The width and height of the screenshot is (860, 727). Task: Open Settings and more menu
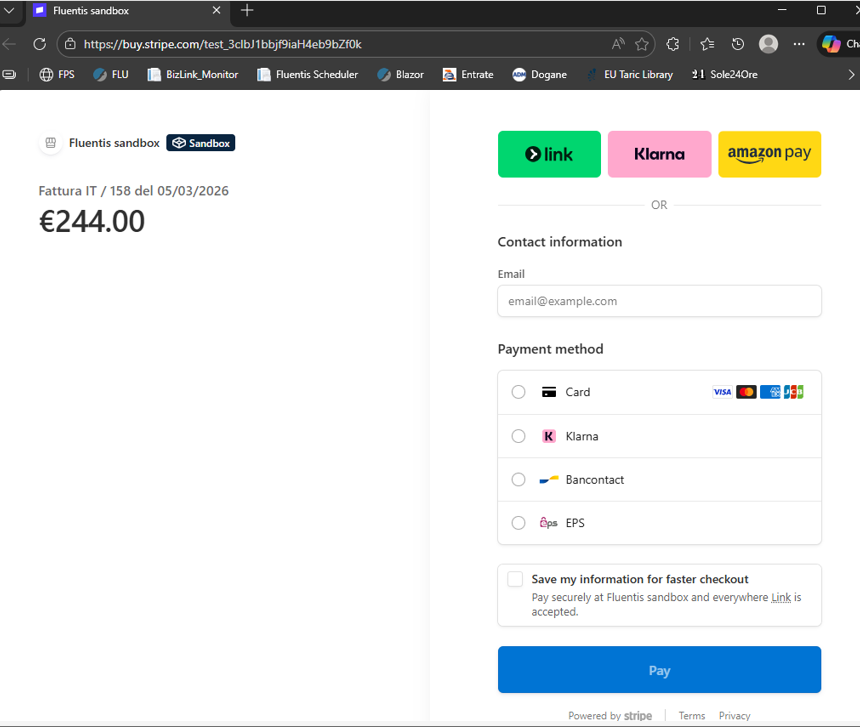pos(799,44)
